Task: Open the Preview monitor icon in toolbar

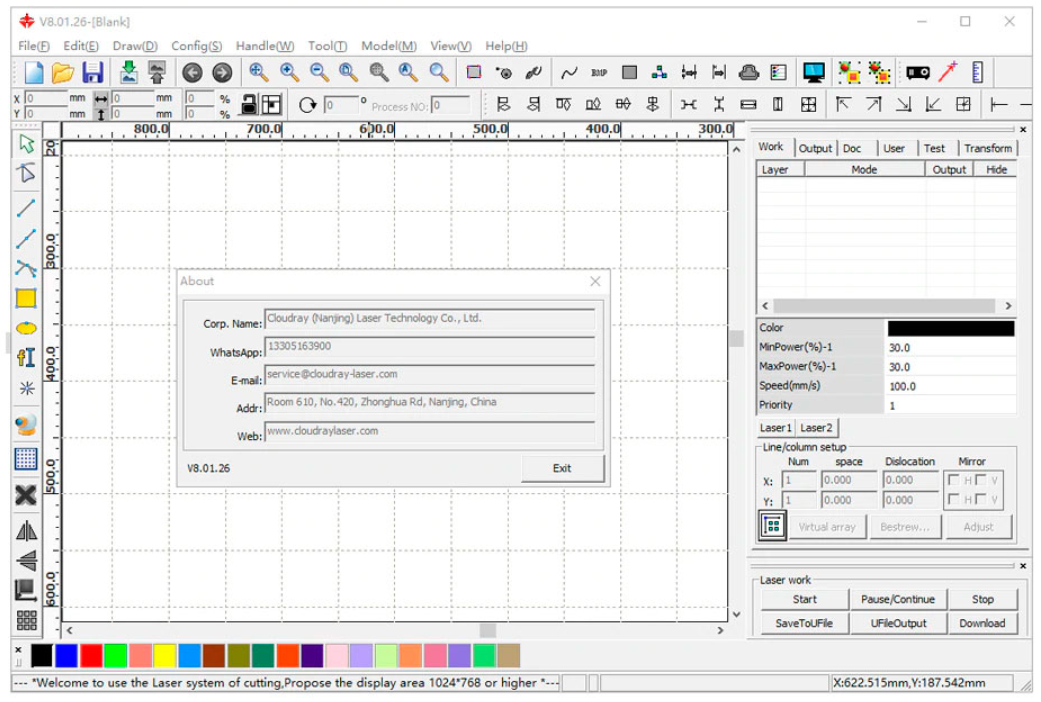Action: (x=814, y=72)
